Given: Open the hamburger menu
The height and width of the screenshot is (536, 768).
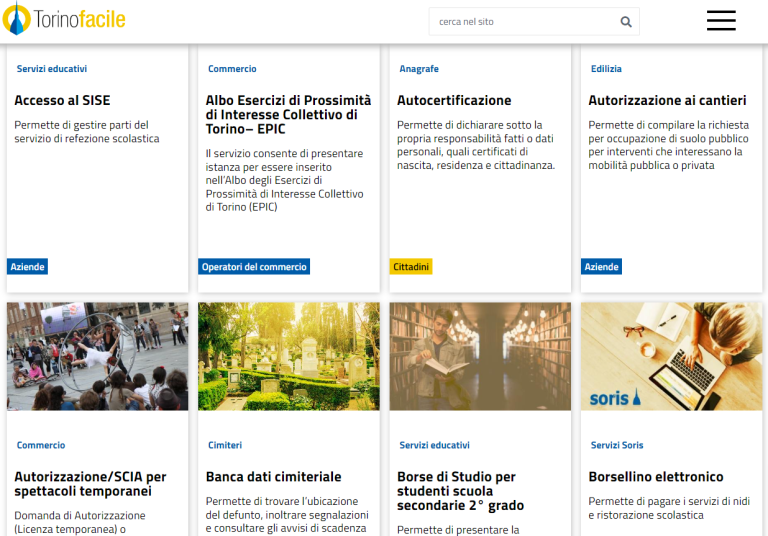Looking at the screenshot, I should pyautogui.click(x=720, y=21).
